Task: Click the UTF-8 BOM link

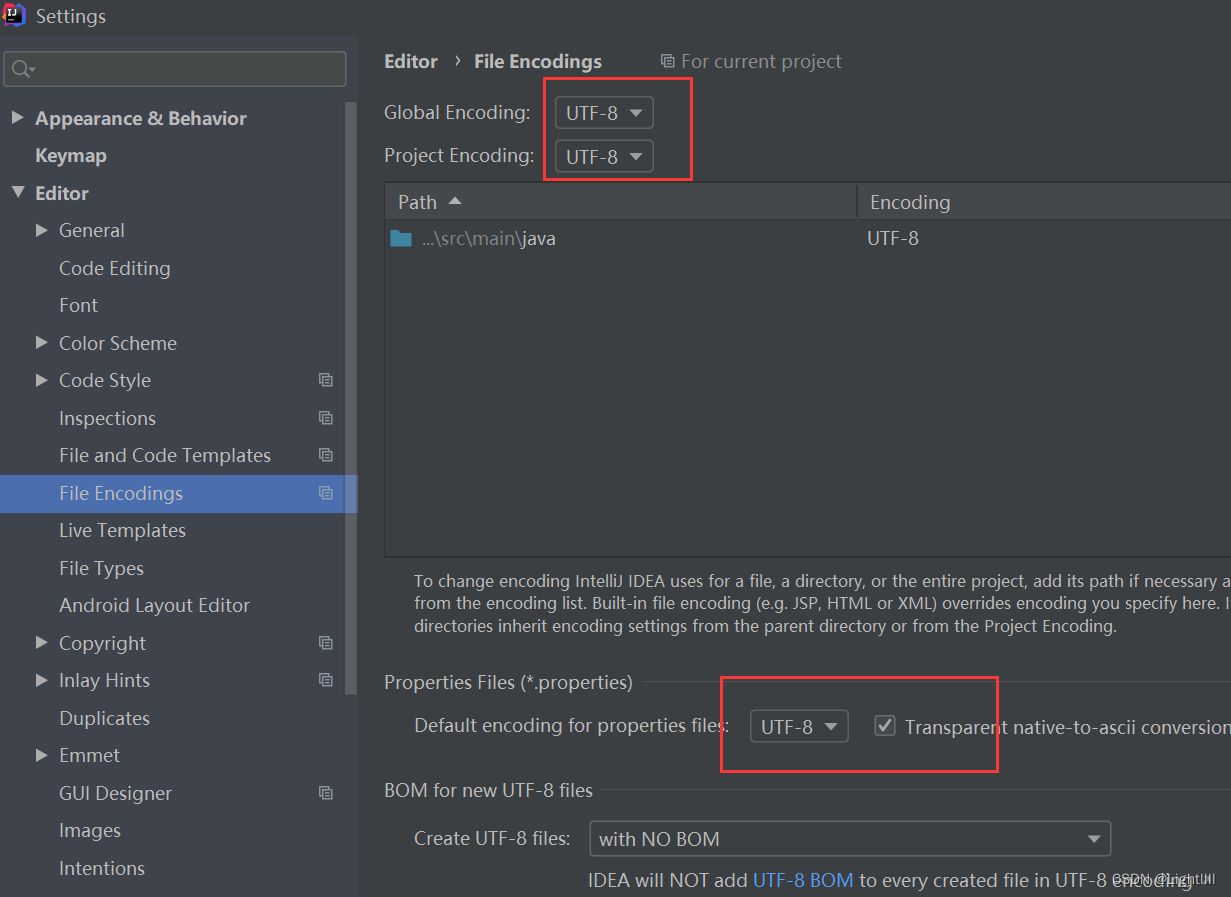Action: 803,880
